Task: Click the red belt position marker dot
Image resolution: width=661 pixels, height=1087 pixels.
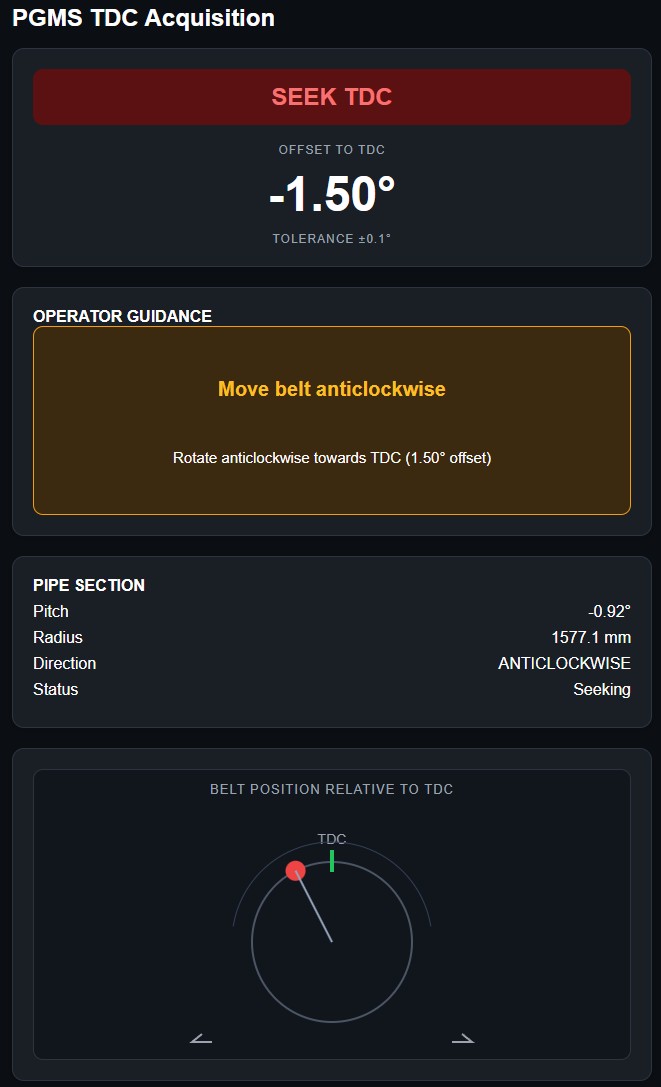Action: (295, 870)
